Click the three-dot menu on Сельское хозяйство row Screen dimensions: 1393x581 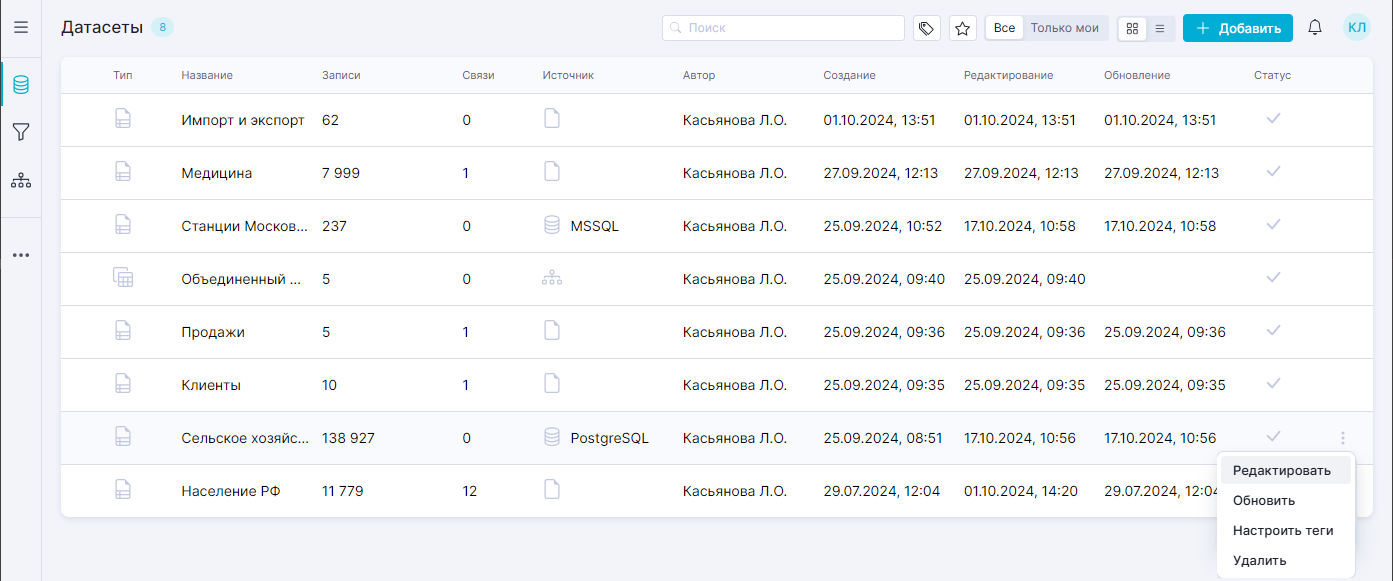point(1342,438)
